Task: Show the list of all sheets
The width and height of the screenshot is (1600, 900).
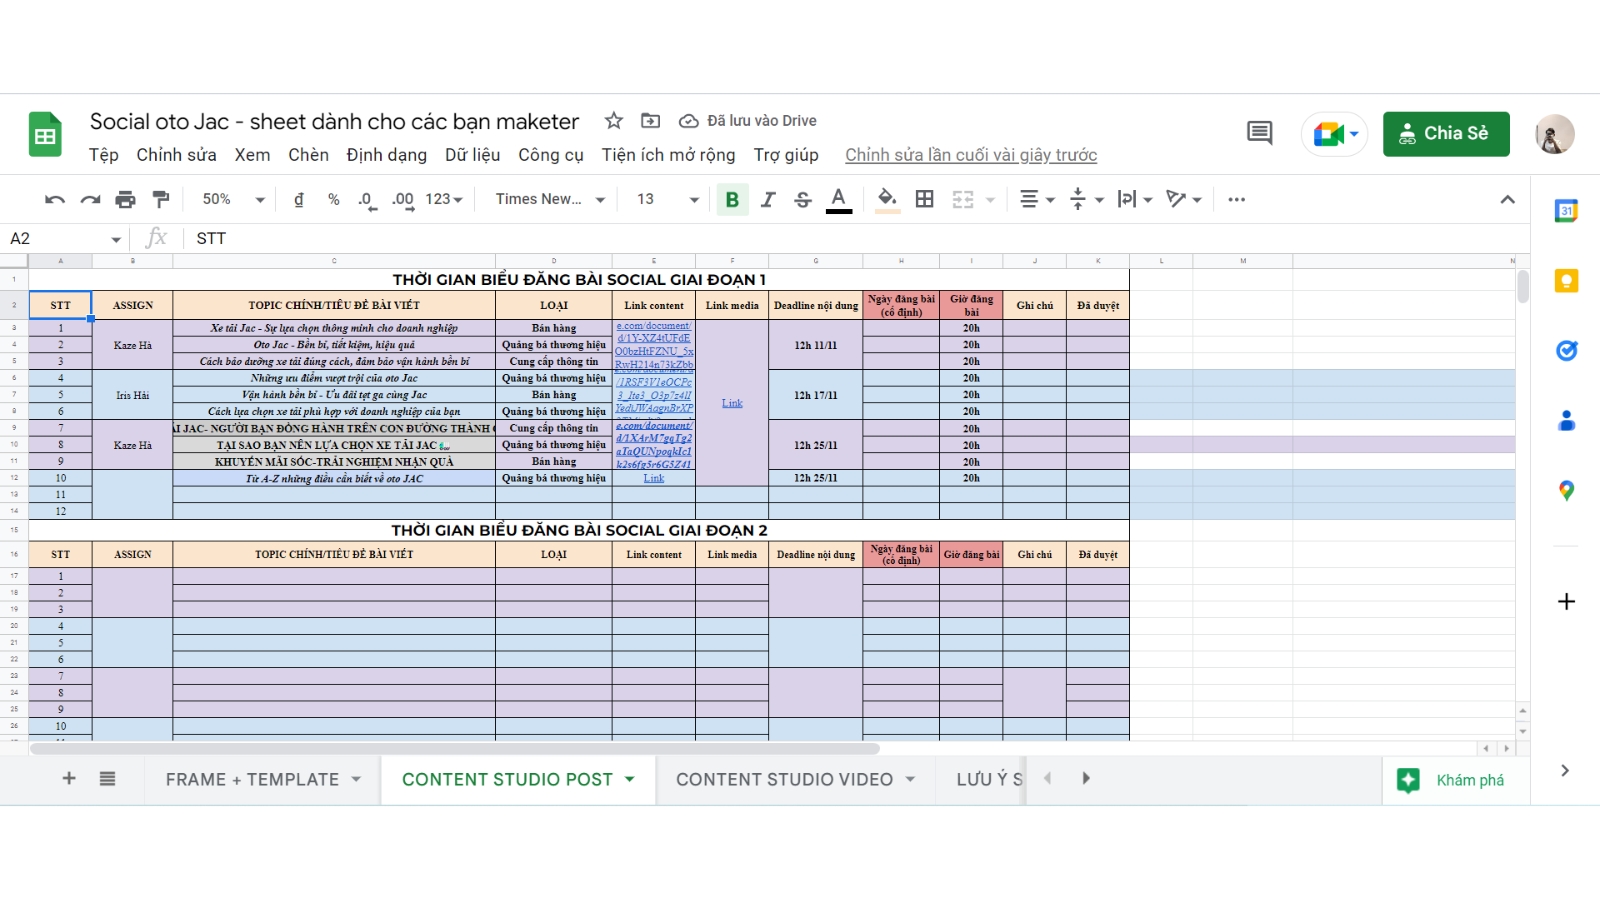Action: pyautogui.click(x=107, y=779)
